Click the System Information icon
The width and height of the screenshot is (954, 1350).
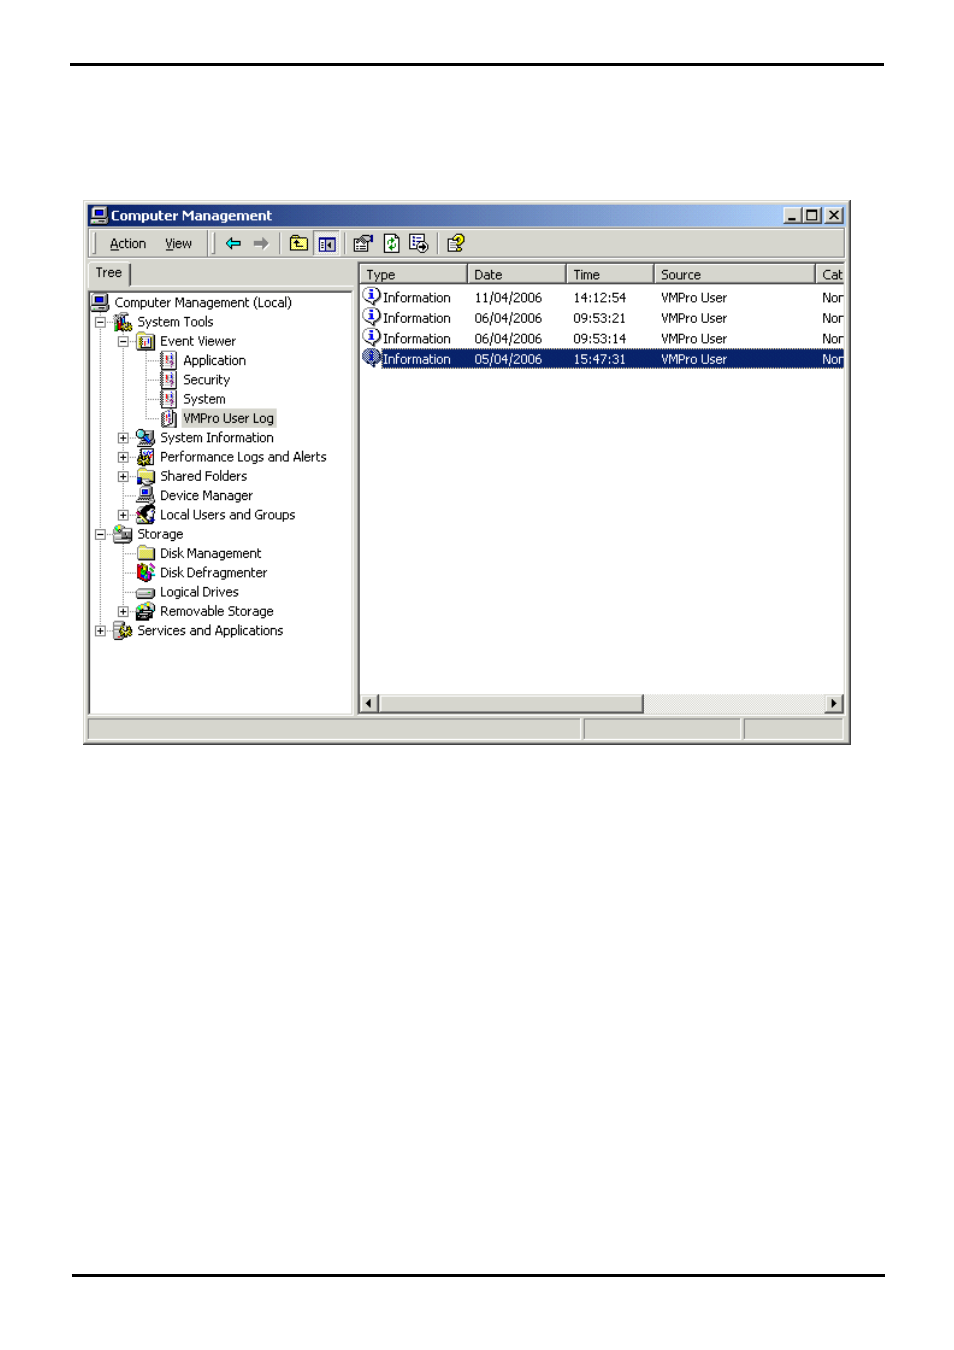pyautogui.click(x=146, y=437)
